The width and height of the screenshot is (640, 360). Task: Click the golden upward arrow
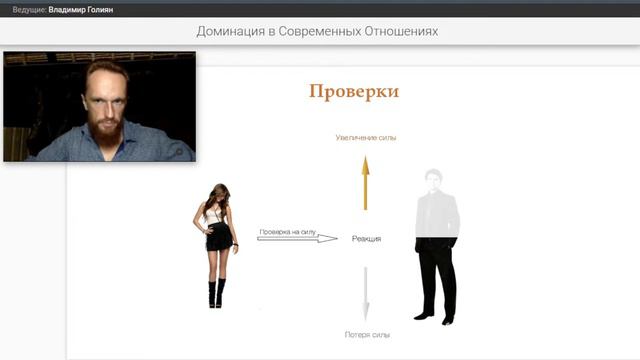pyautogui.click(x=365, y=182)
